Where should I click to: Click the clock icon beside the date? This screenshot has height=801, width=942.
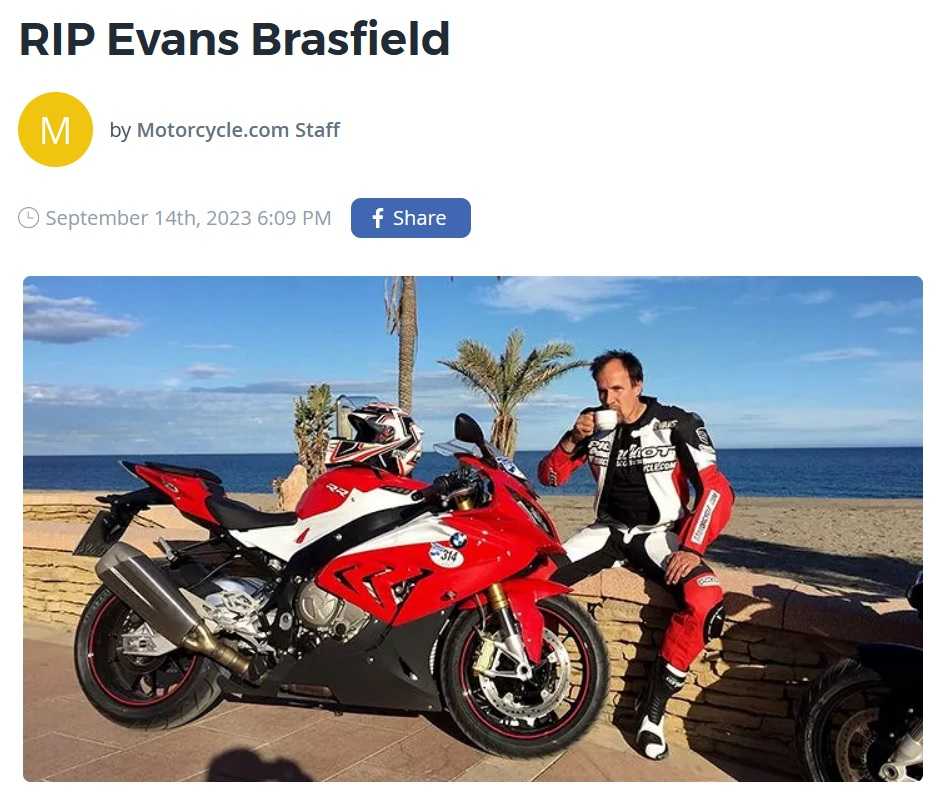28,218
